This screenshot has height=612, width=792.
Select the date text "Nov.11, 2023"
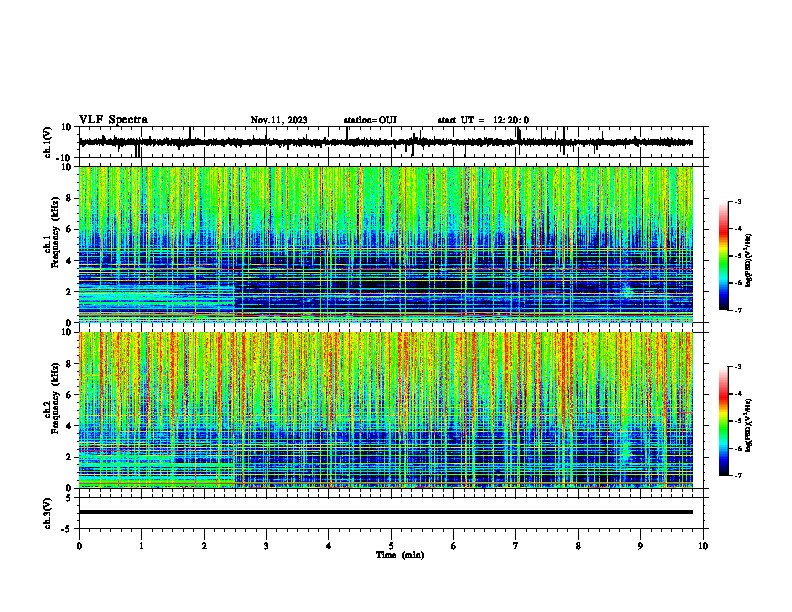pyautogui.click(x=279, y=120)
